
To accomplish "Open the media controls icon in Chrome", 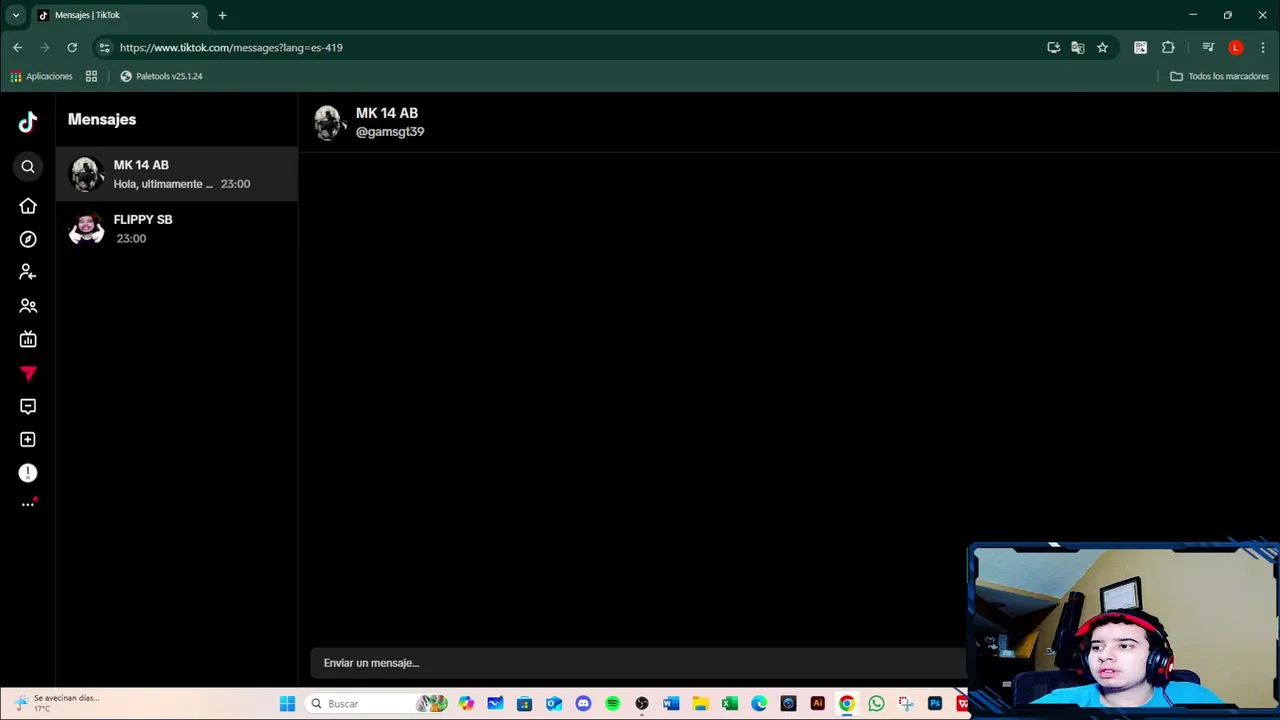I will (x=1208, y=47).
